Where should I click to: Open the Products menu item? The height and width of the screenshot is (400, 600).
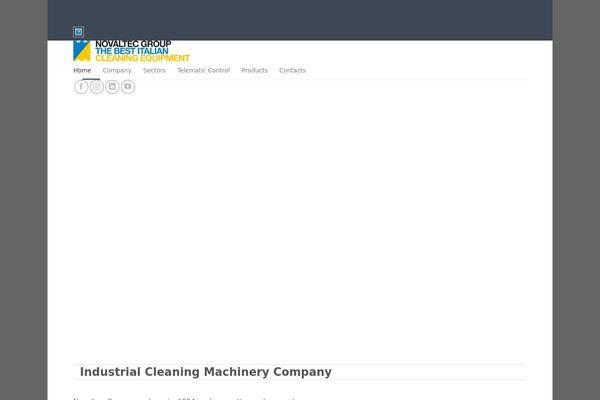point(254,70)
